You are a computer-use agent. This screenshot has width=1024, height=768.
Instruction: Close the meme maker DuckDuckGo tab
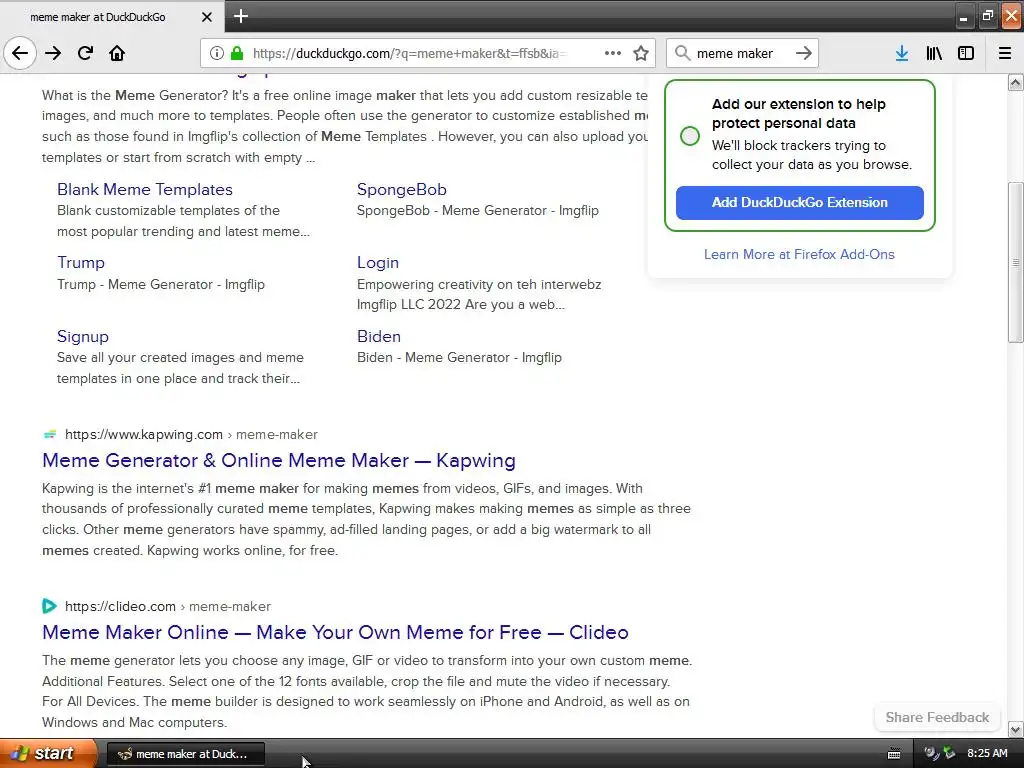click(x=206, y=17)
